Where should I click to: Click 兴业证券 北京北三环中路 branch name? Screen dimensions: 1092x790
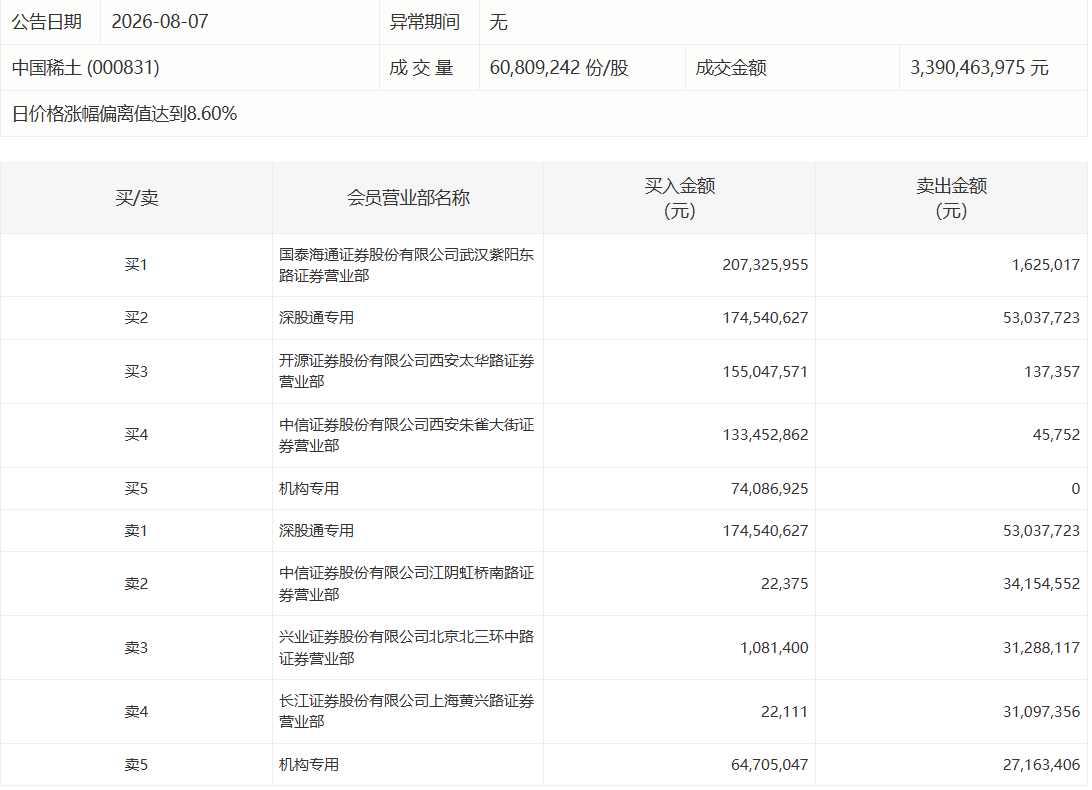point(407,648)
